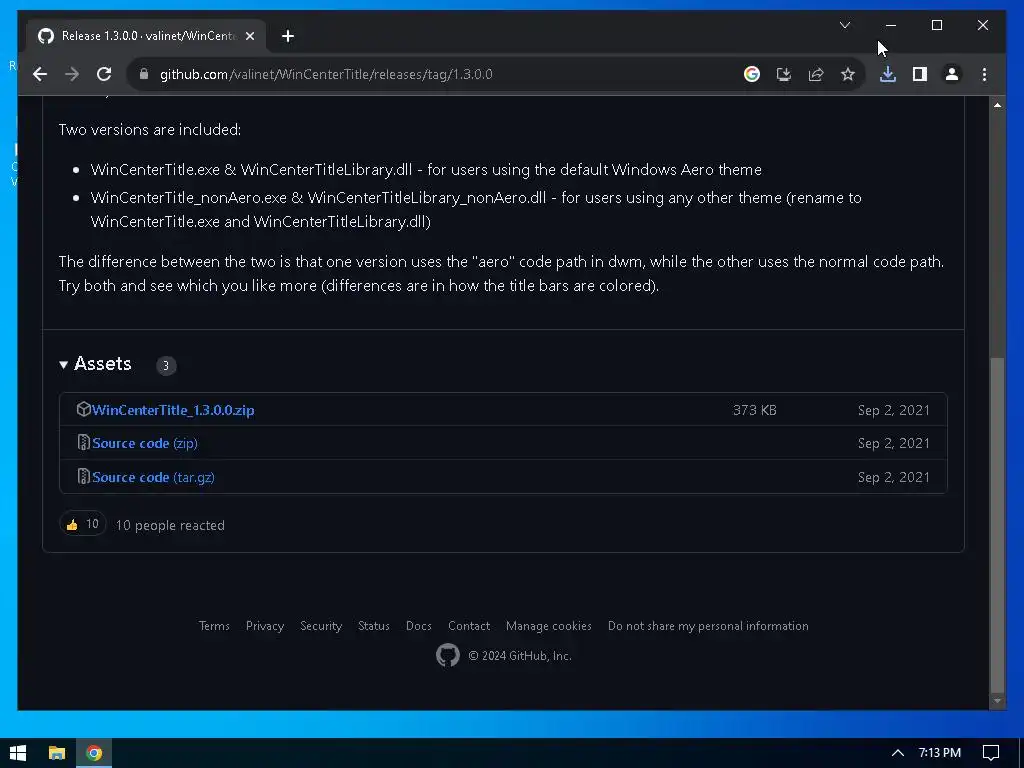Click the browser forward arrow
1024x768 pixels.
tap(72, 74)
